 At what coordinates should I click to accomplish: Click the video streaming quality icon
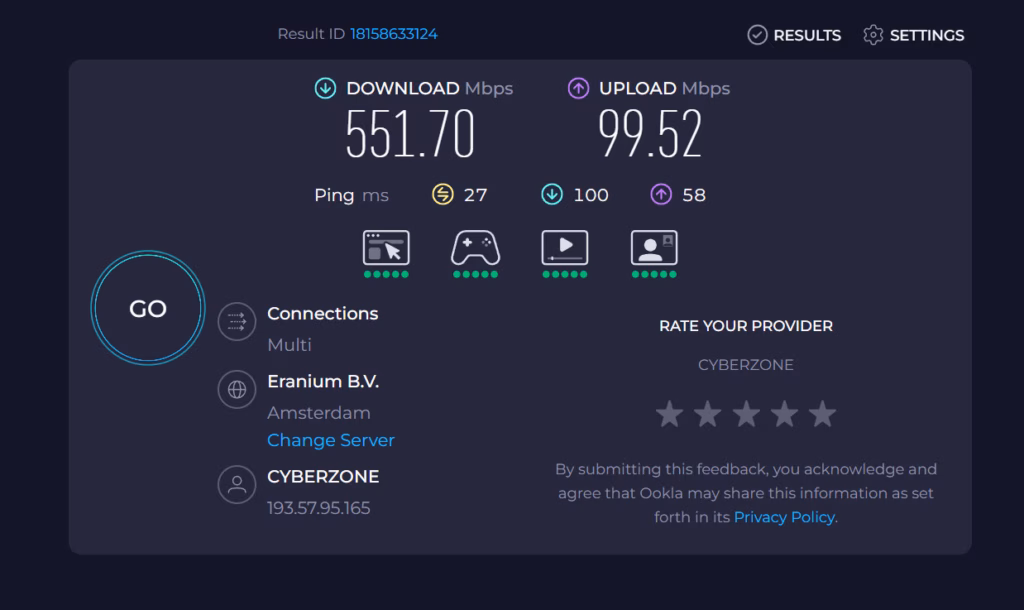pyautogui.click(x=564, y=248)
